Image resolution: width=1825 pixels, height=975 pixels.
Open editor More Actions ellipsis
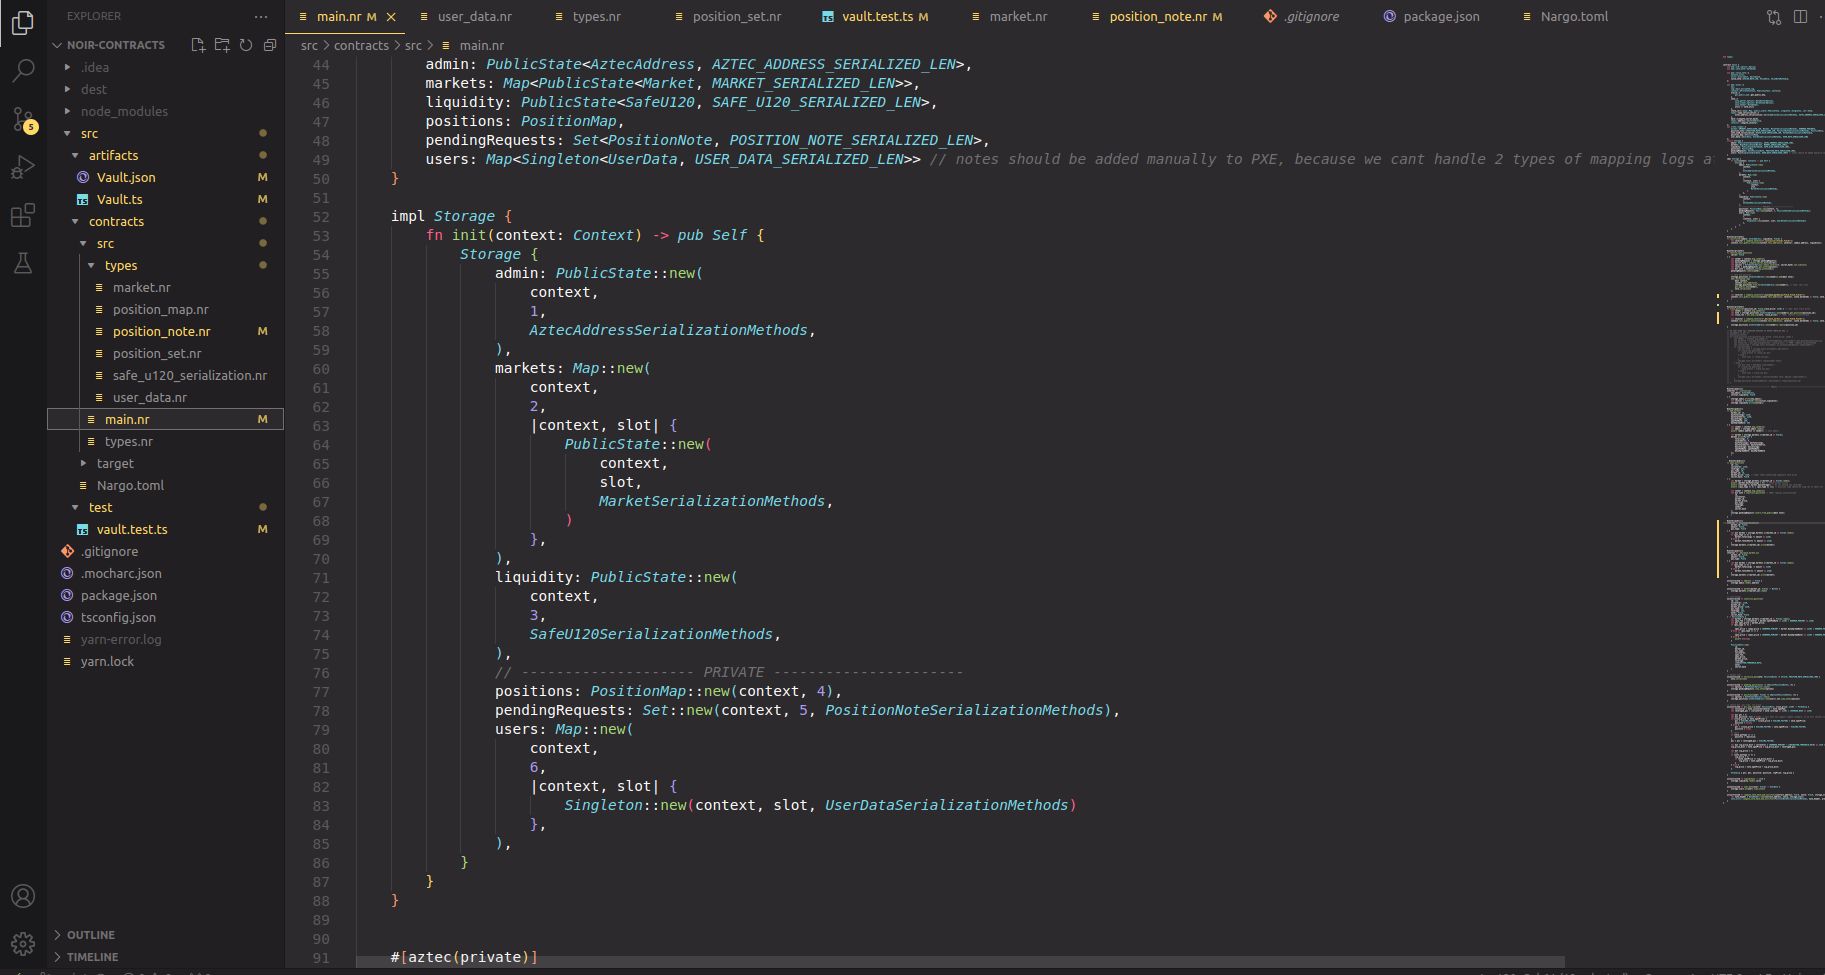click(1821, 17)
